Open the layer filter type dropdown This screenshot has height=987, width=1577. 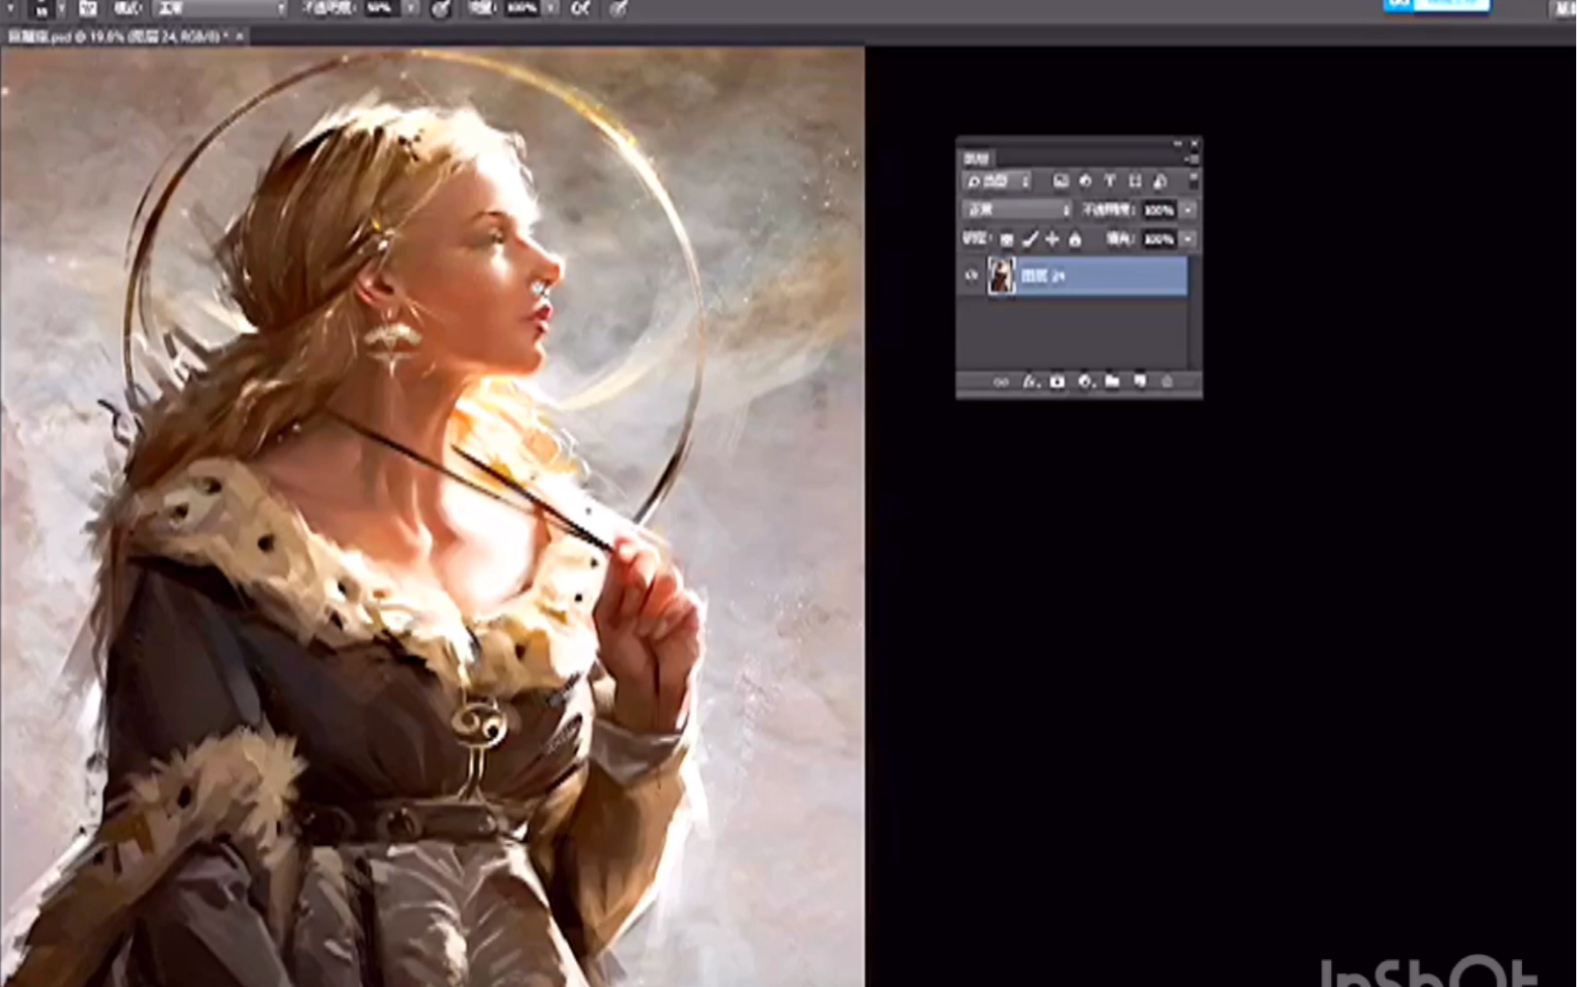click(x=997, y=181)
